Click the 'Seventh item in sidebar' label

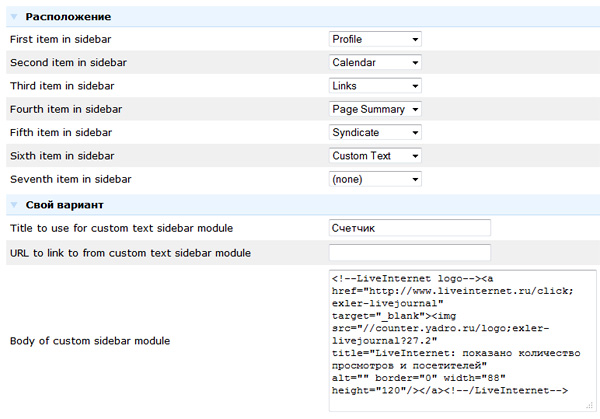pos(69,180)
